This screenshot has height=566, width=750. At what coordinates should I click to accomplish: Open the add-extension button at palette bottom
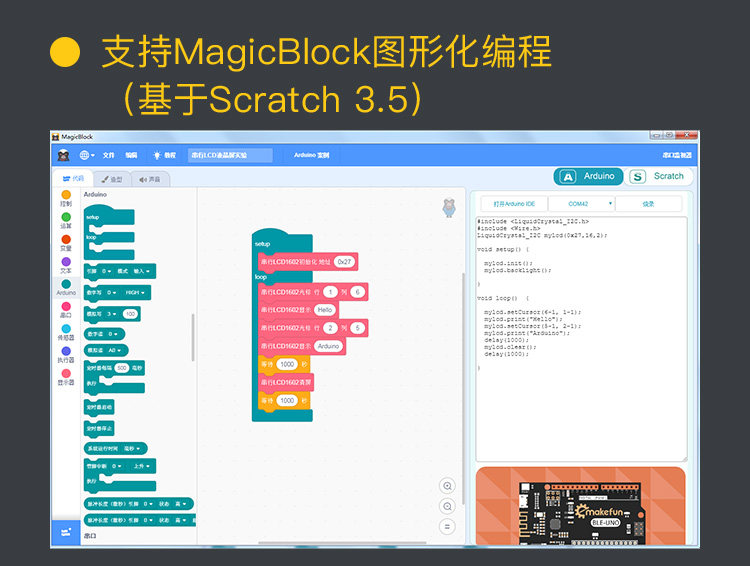click(66, 532)
